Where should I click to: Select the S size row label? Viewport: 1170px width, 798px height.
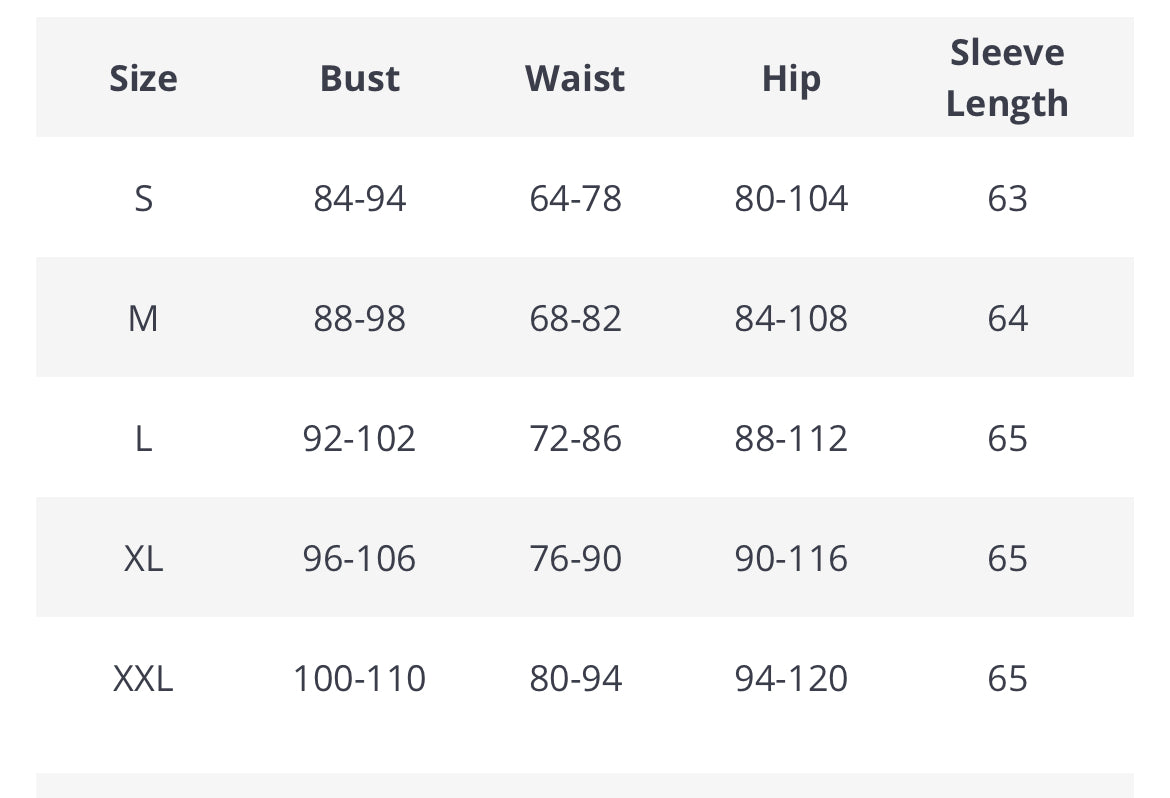point(143,199)
